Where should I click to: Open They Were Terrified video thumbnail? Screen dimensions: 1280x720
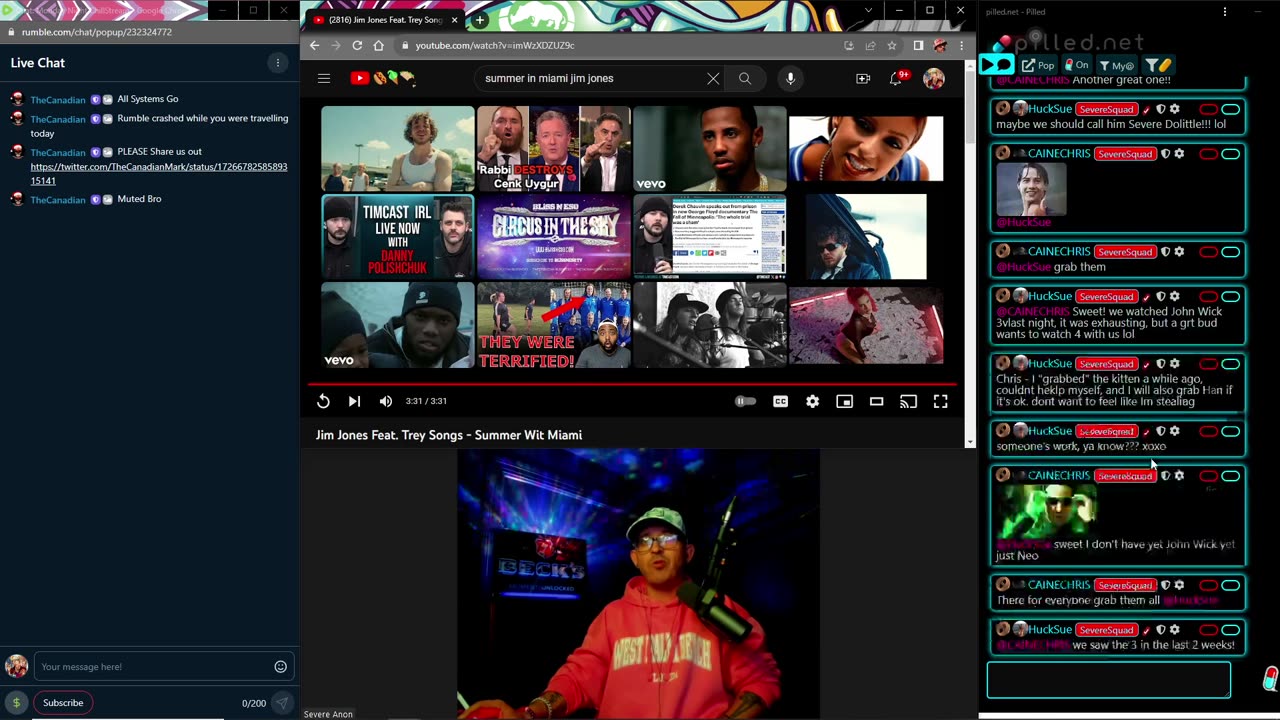tap(554, 325)
